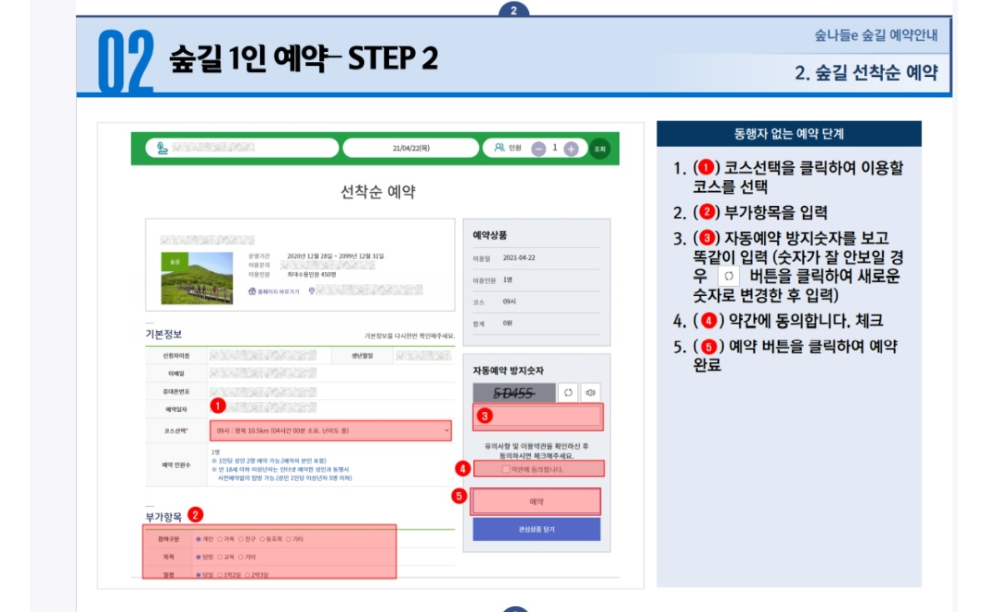Viewport: 988px width, 612px height.
Task: Click the 동행자 없는 예약 단계 header
Action: (788, 134)
